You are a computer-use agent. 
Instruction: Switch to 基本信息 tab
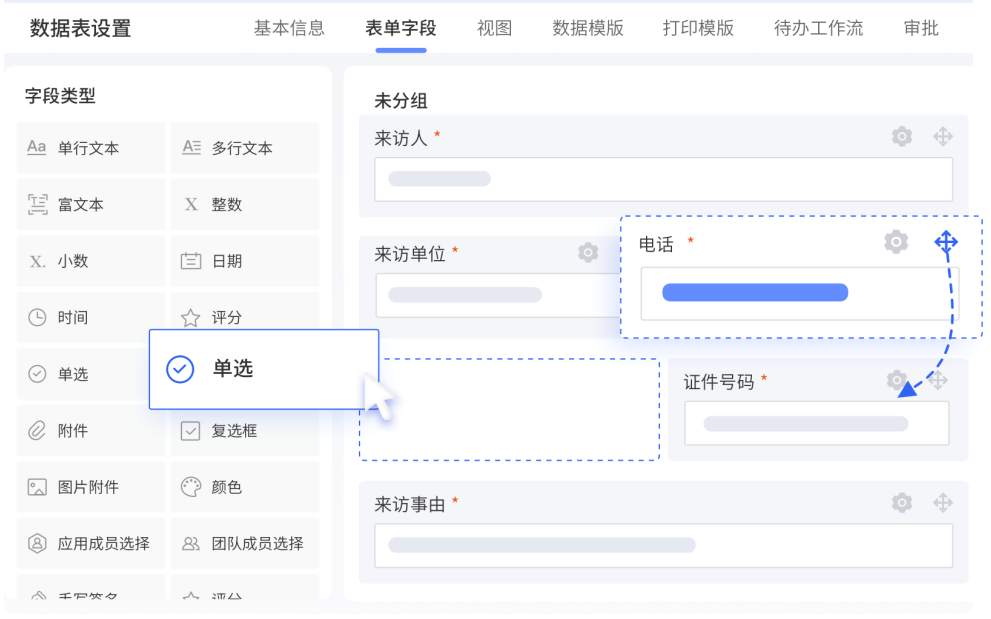point(289,28)
